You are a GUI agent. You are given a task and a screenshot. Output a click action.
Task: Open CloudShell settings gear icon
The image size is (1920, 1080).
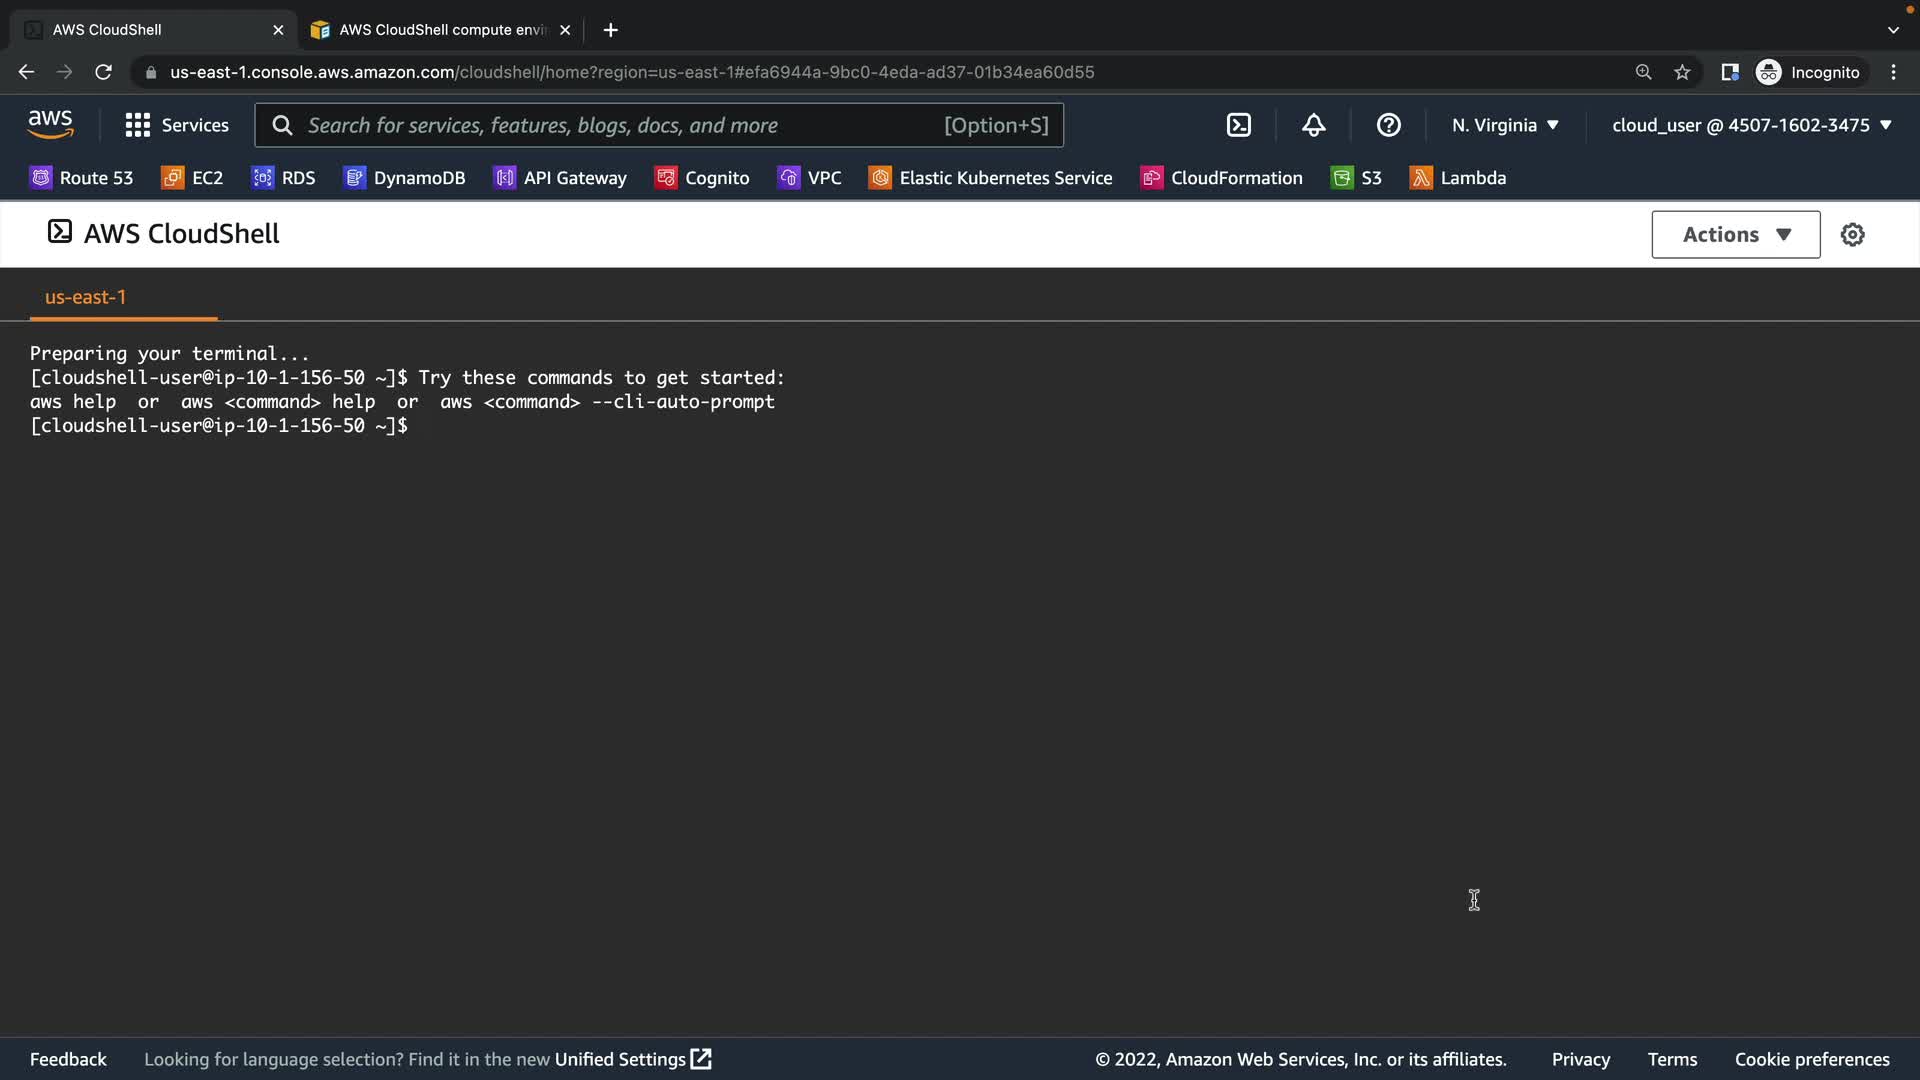pos(1852,234)
